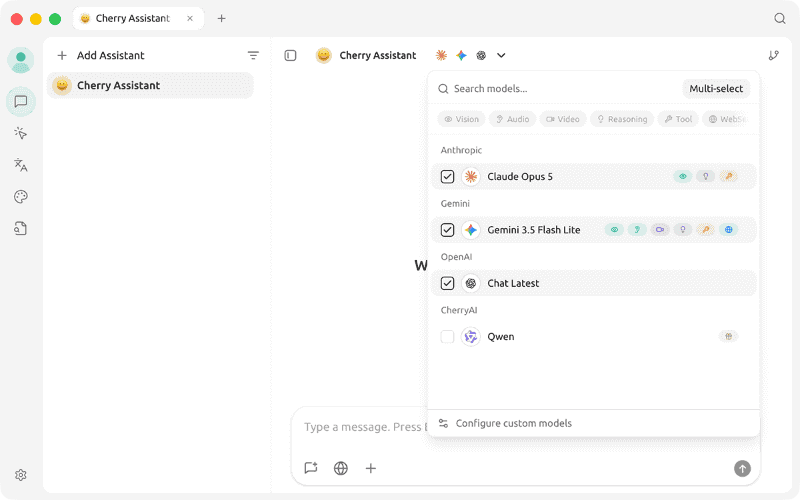Click the new topic chat icon below the message box
The height and width of the screenshot is (500, 800).
point(311,468)
